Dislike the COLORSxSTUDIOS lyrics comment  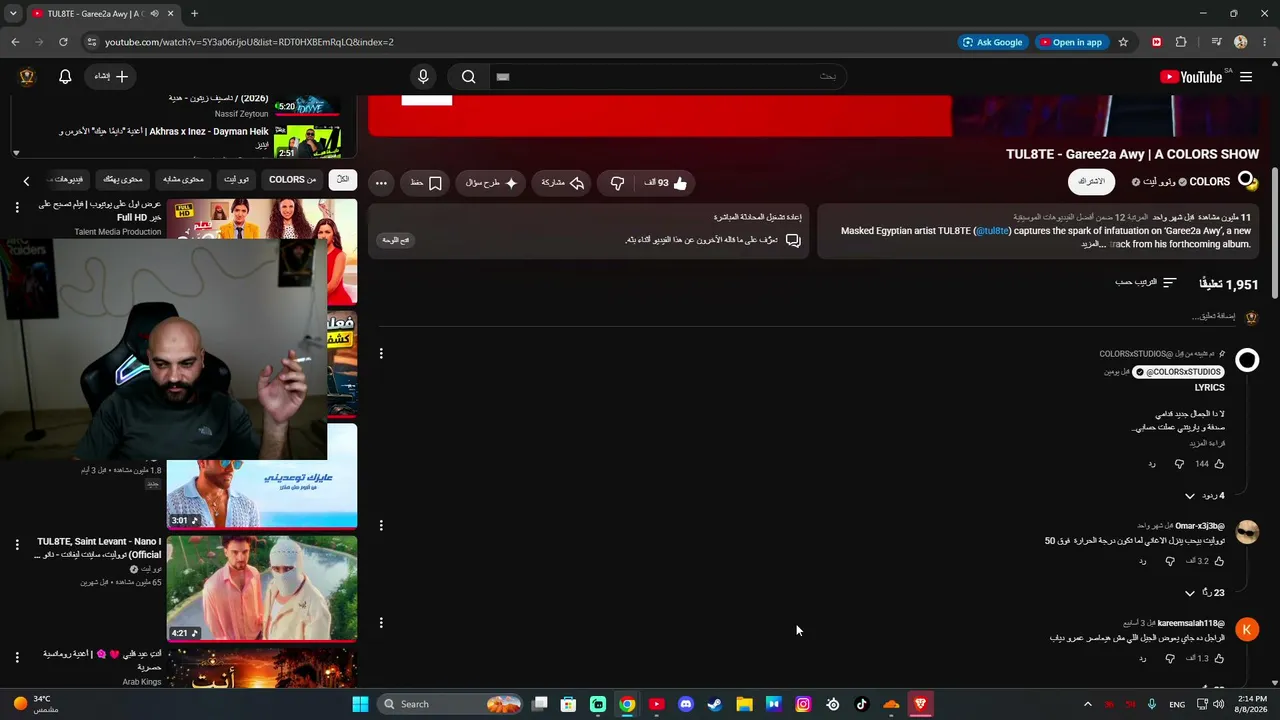point(1179,464)
